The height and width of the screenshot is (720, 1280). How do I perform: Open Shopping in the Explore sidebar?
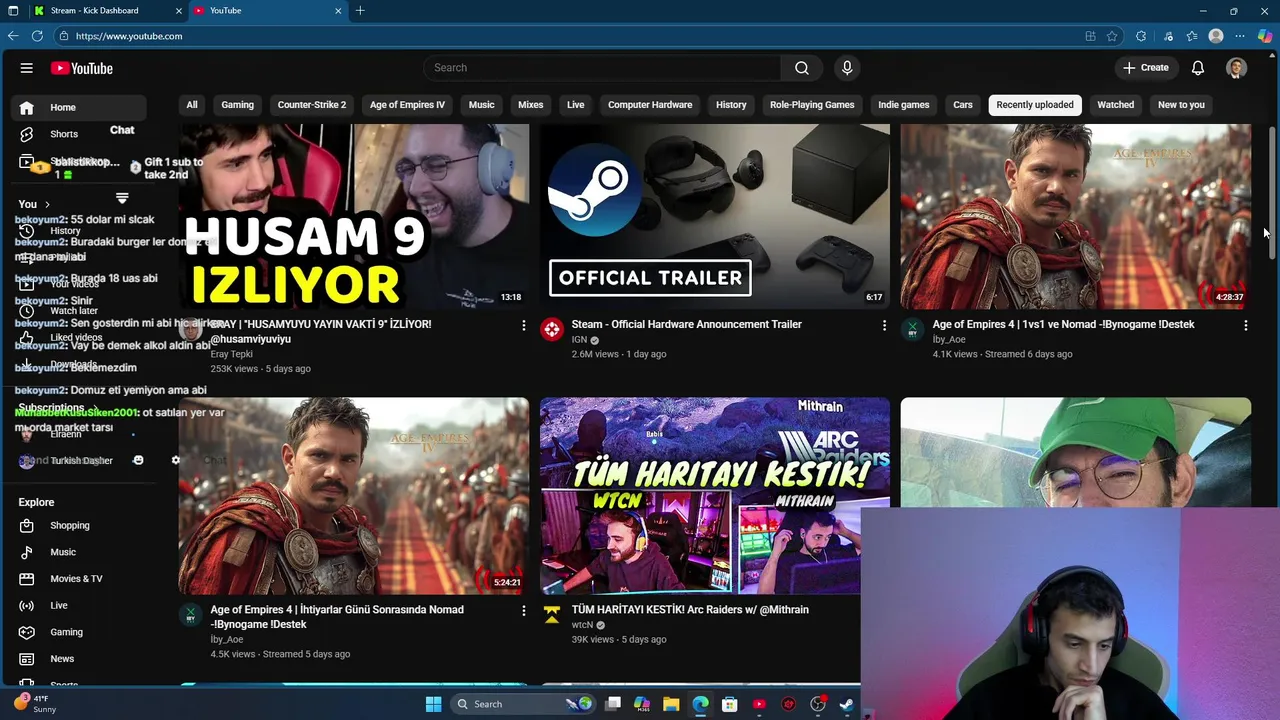coord(70,526)
